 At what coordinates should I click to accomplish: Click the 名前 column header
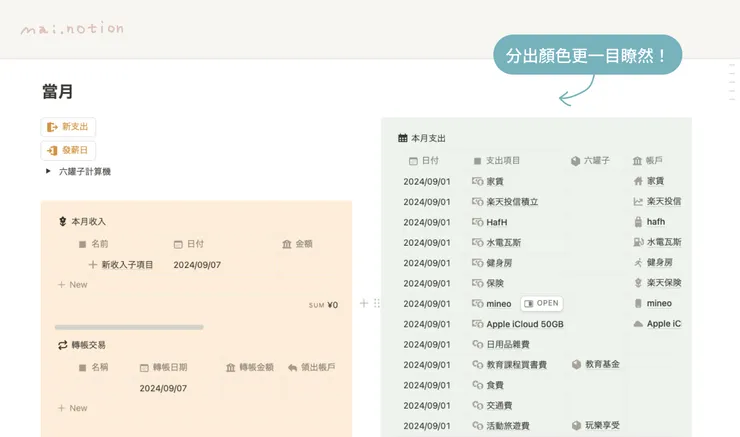[x=93, y=244]
